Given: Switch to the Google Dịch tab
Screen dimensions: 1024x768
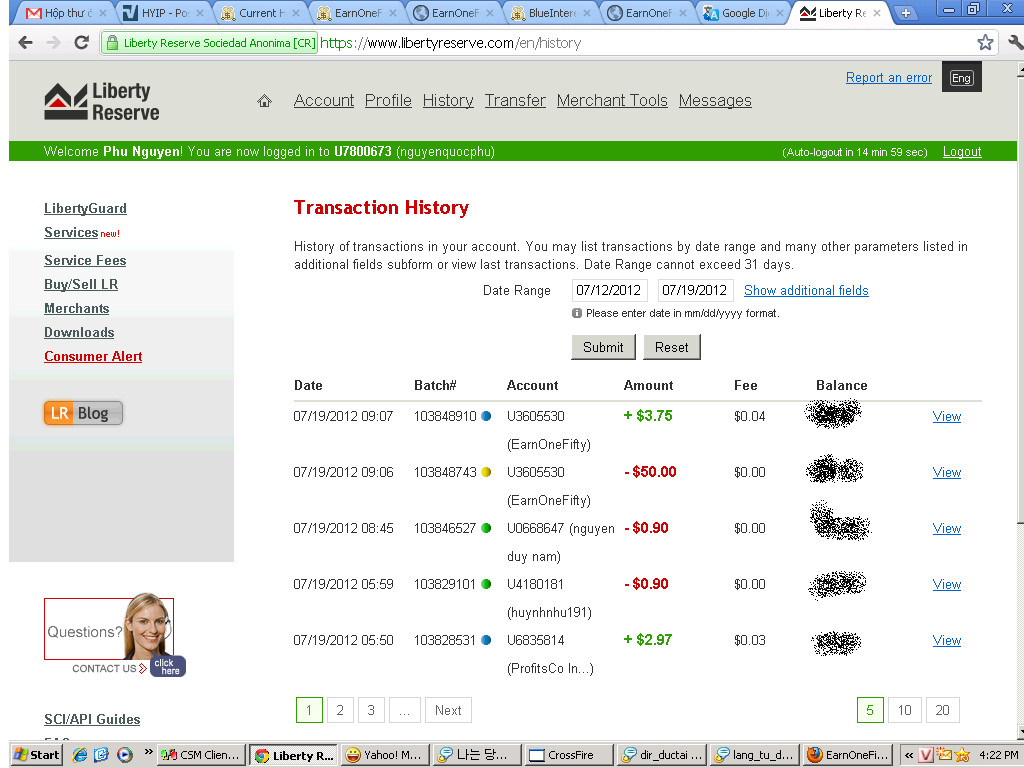Looking at the screenshot, I should pos(743,13).
